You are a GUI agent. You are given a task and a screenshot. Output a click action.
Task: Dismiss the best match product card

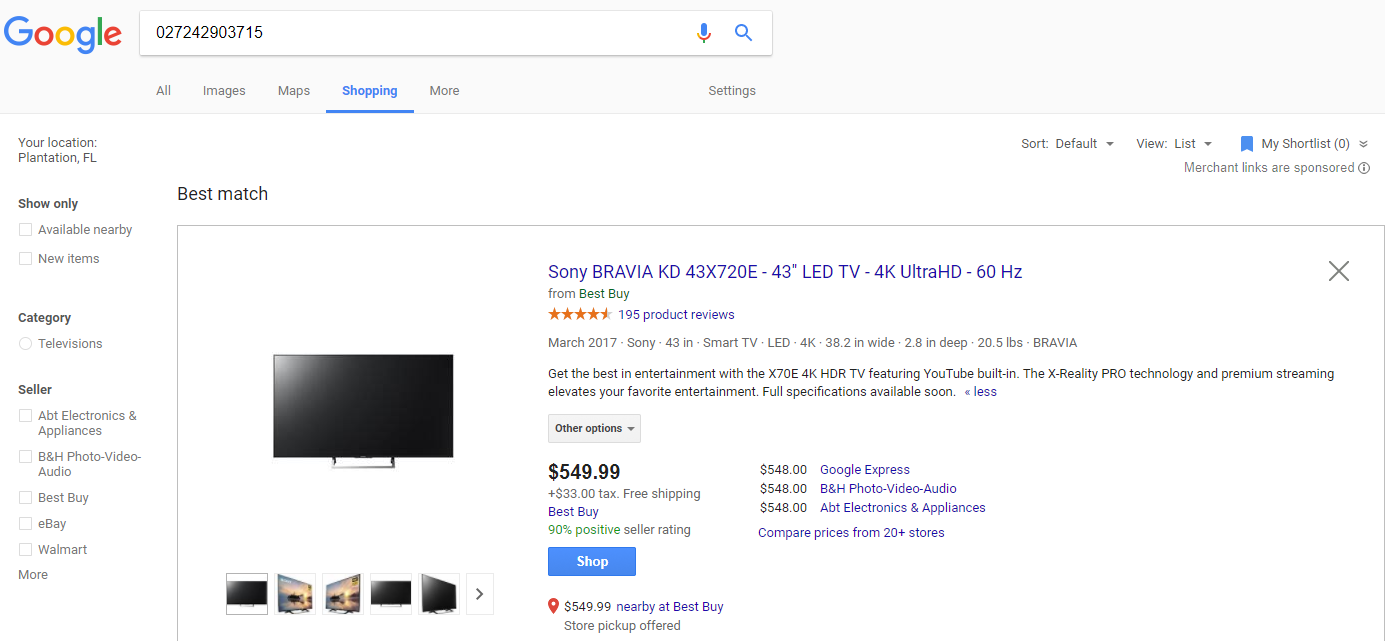(x=1338, y=271)
